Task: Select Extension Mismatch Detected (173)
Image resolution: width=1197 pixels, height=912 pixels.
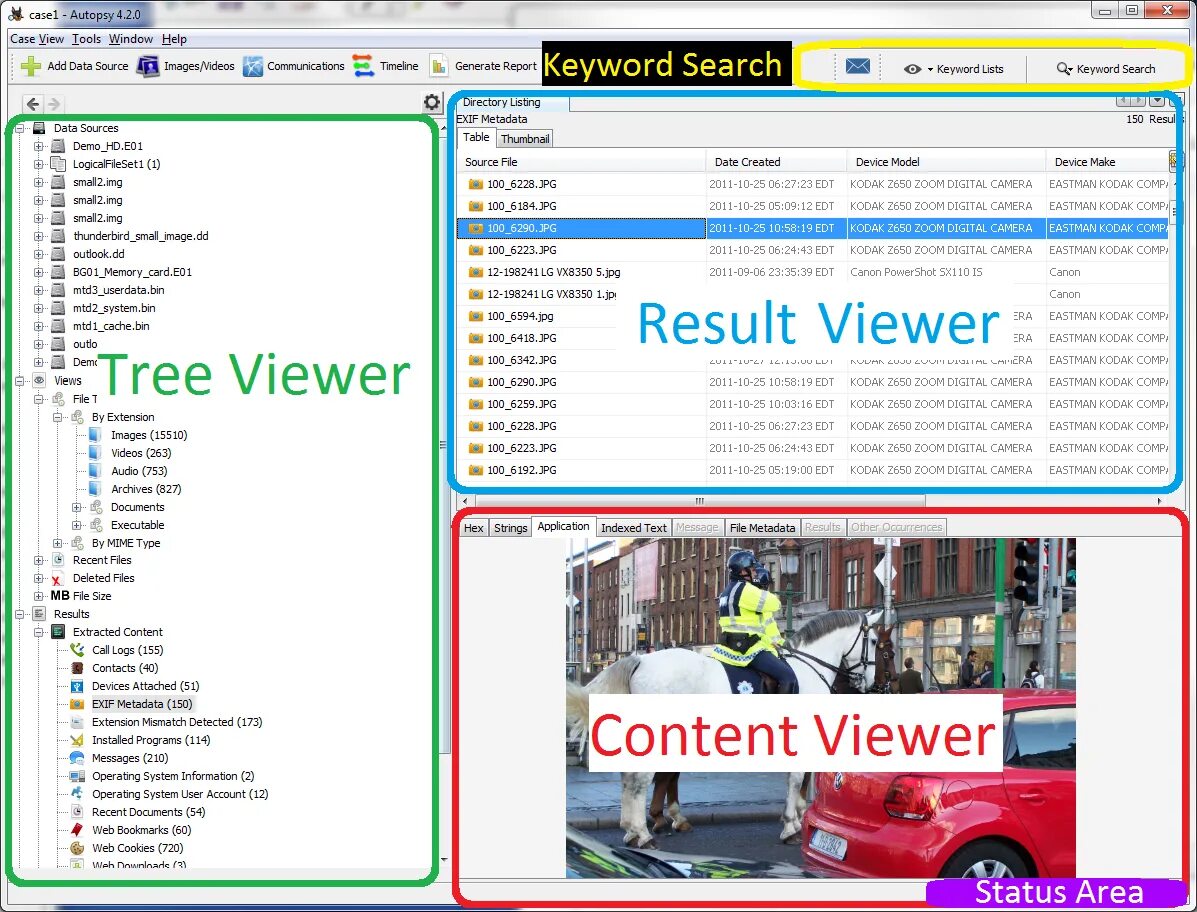Action: [177, 722]
